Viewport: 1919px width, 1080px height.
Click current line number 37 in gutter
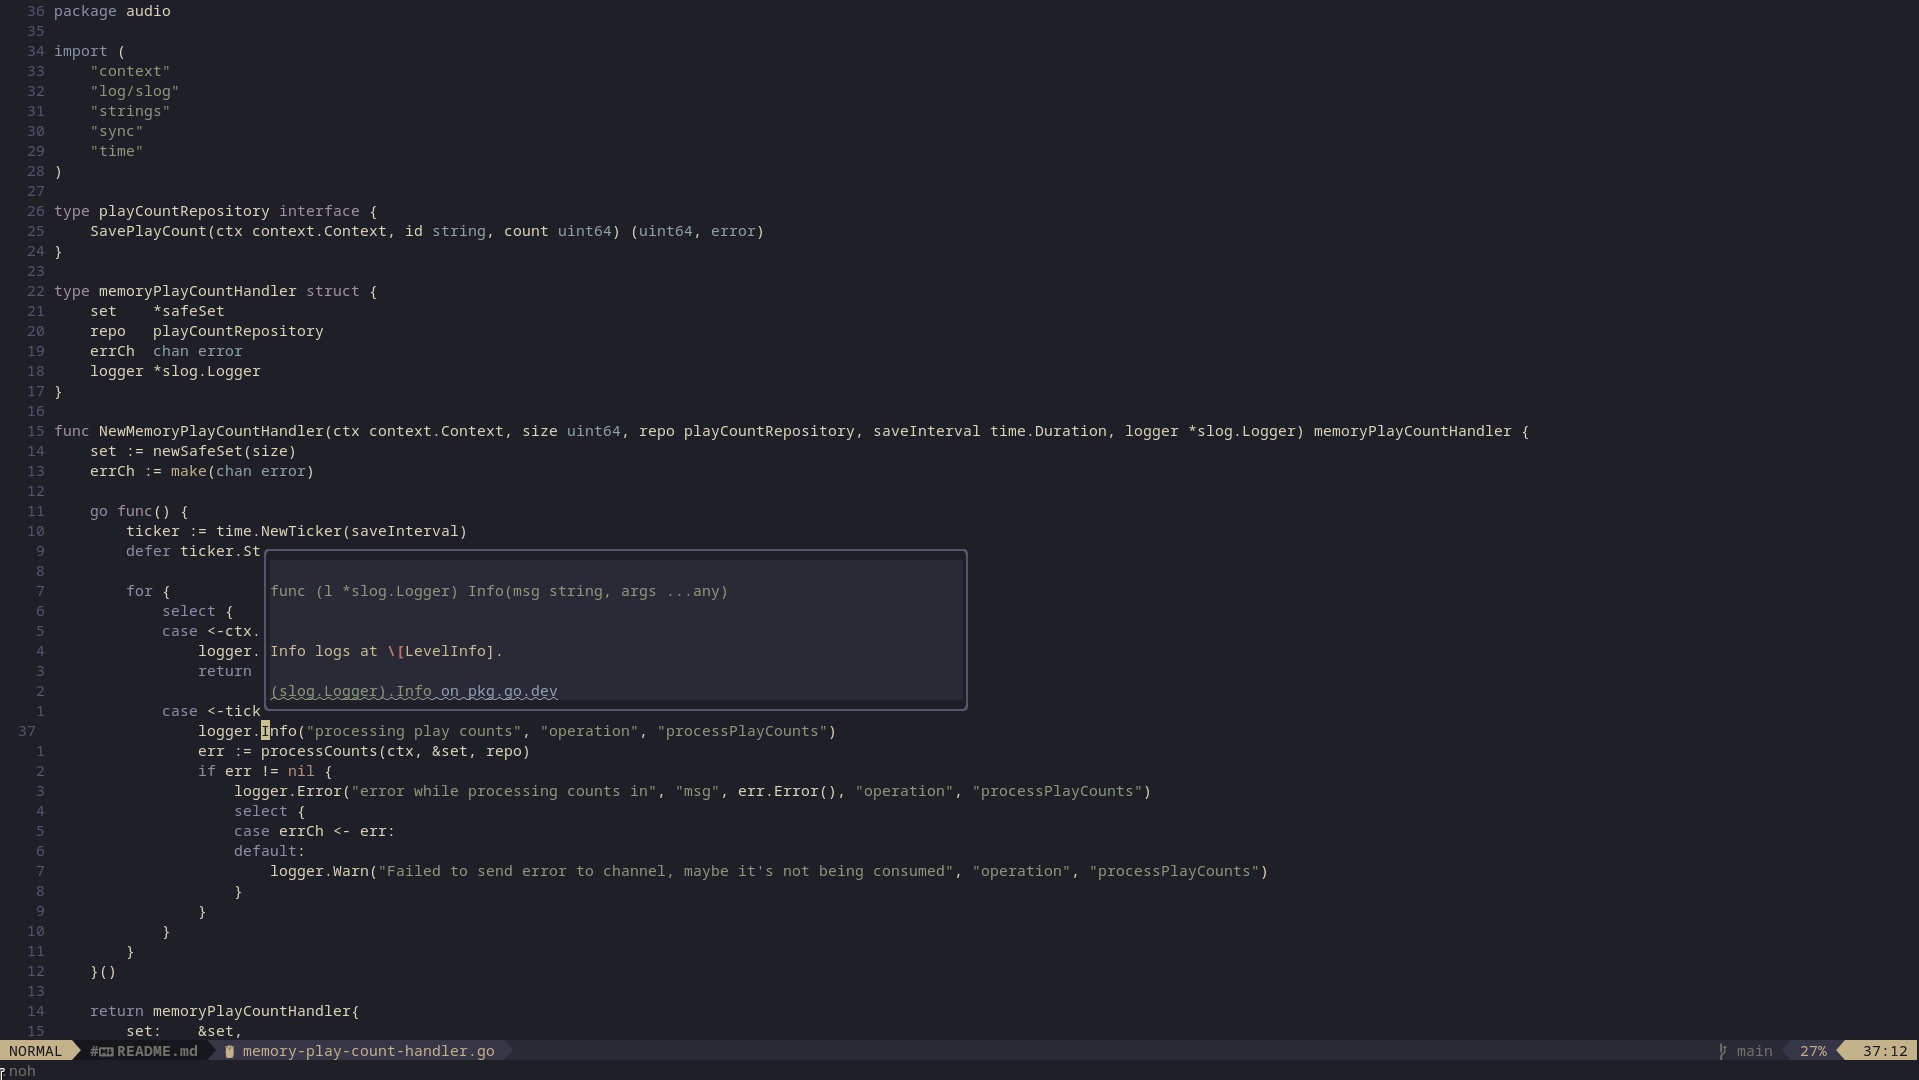(27, 731)
